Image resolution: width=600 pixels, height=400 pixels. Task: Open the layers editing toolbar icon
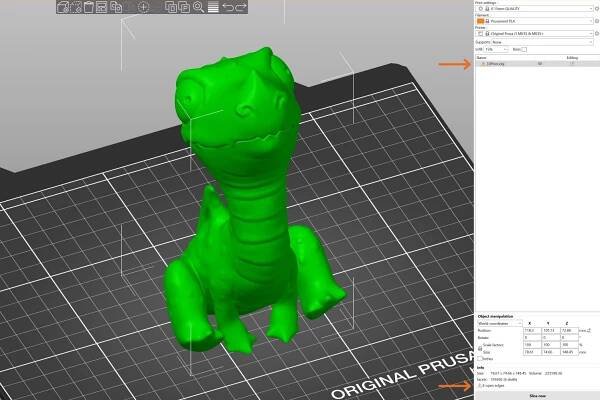click(212, 7)
